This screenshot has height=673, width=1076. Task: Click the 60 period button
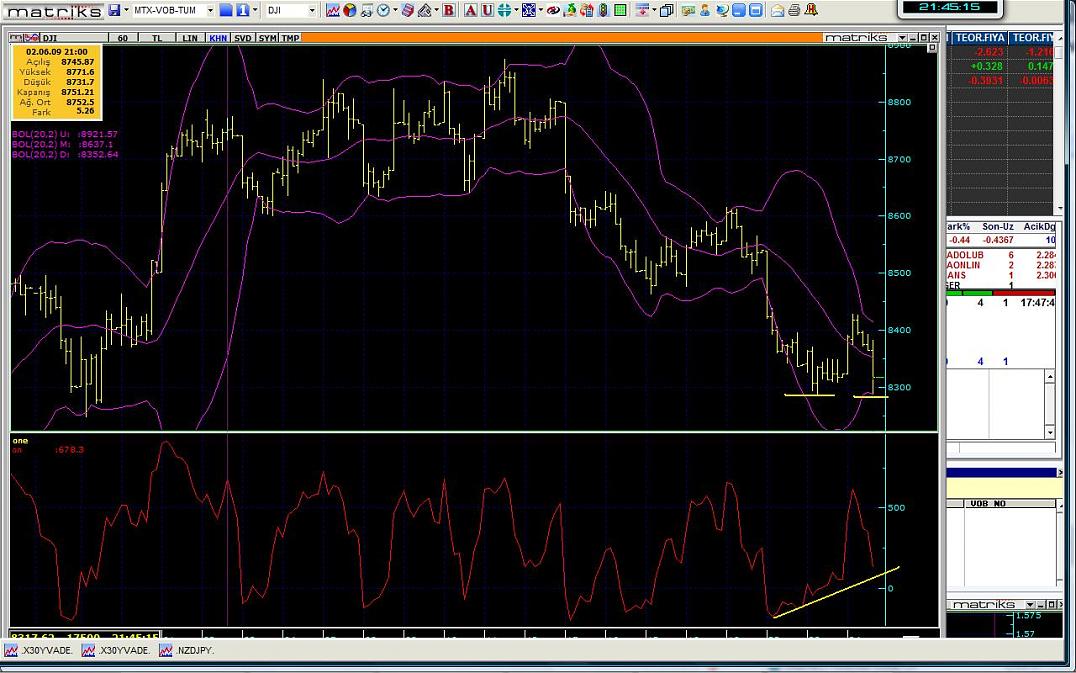(x=122, y=38)
